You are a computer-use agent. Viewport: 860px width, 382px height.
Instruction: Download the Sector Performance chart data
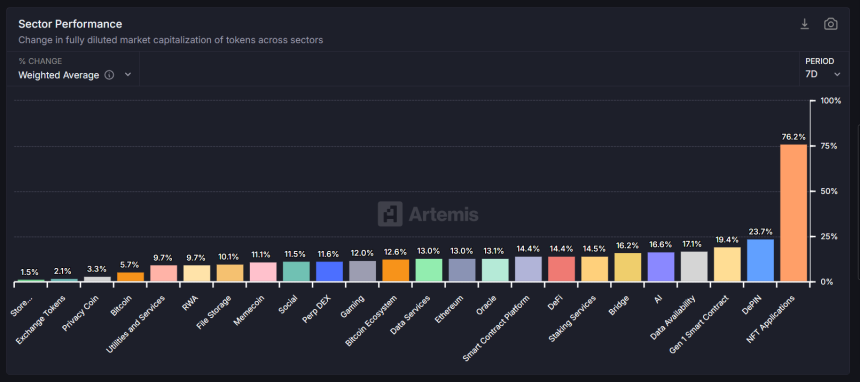[x=805, y=24]
